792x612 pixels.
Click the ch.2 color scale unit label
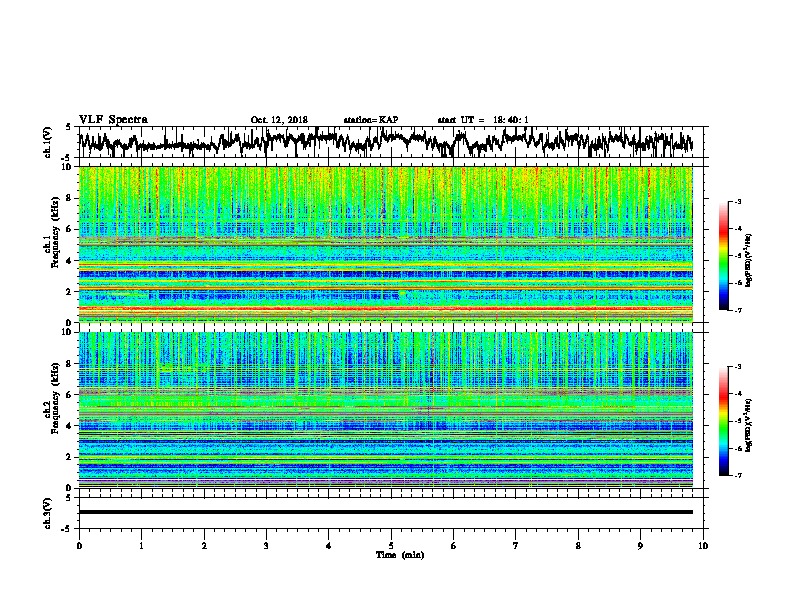click(748, 426)
